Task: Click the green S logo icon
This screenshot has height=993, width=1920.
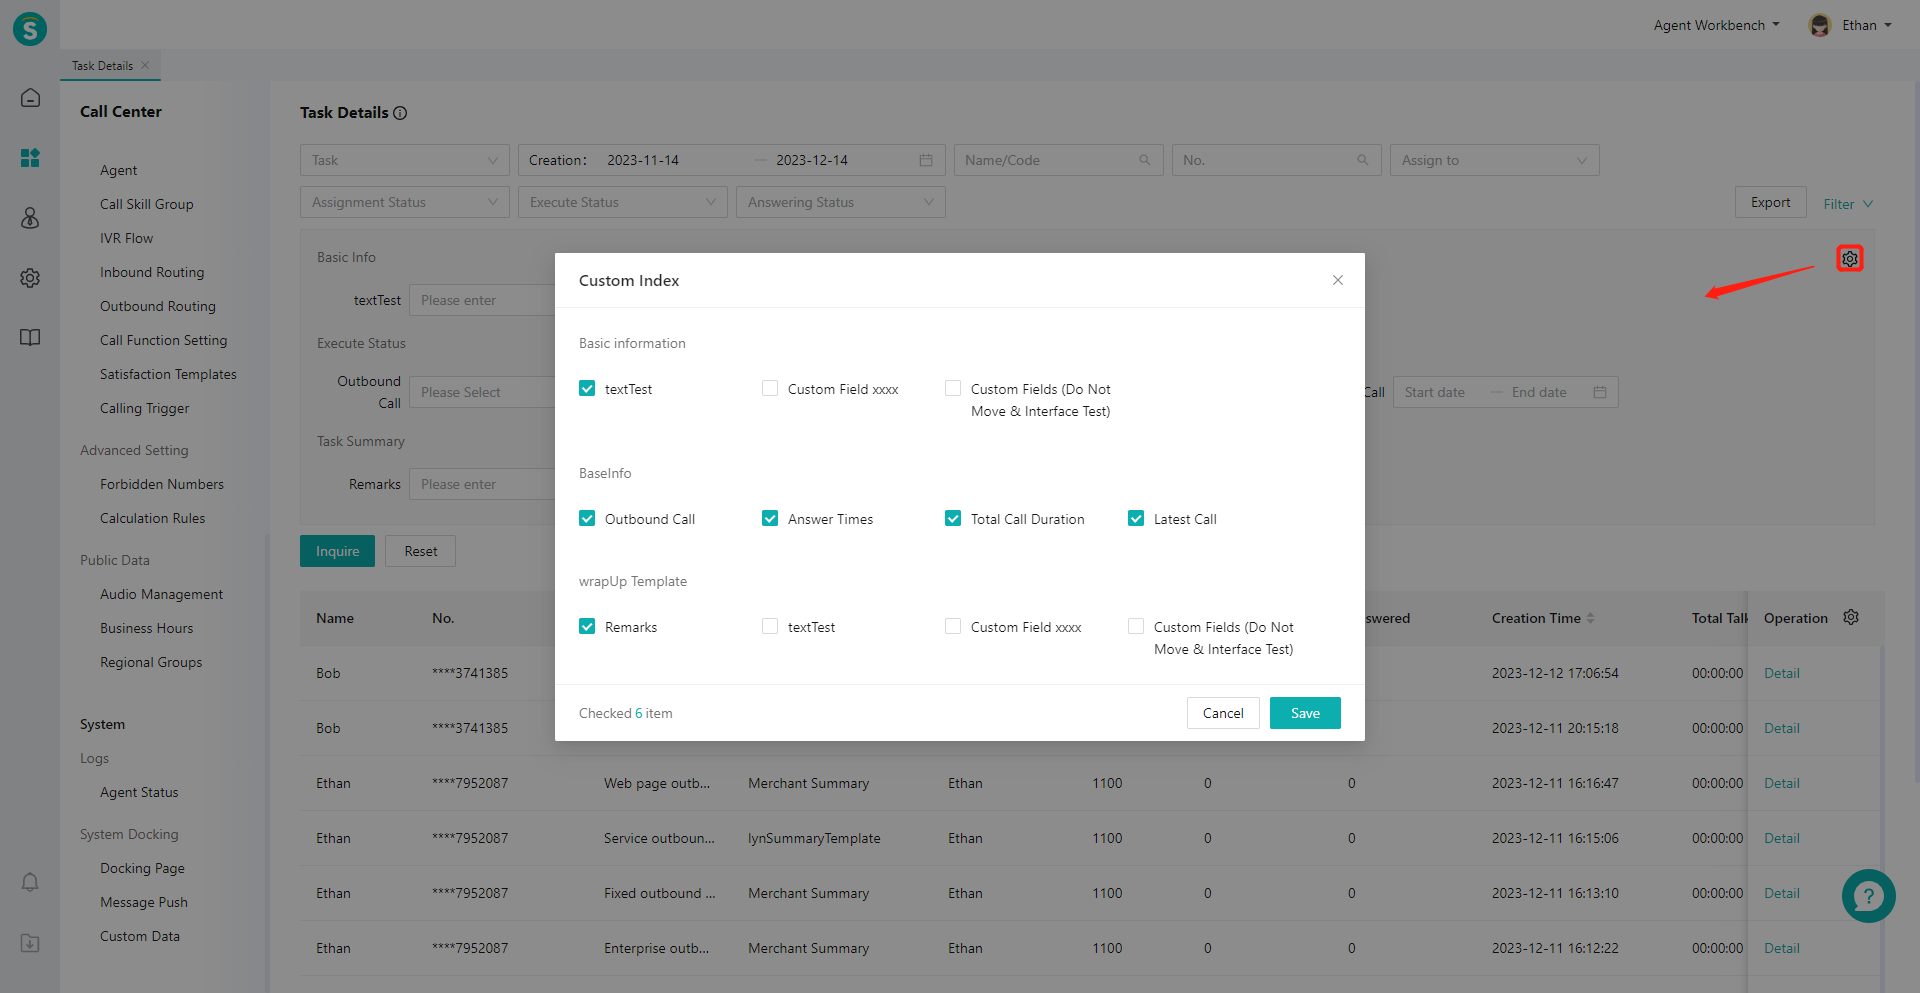Action: [30, 29]
